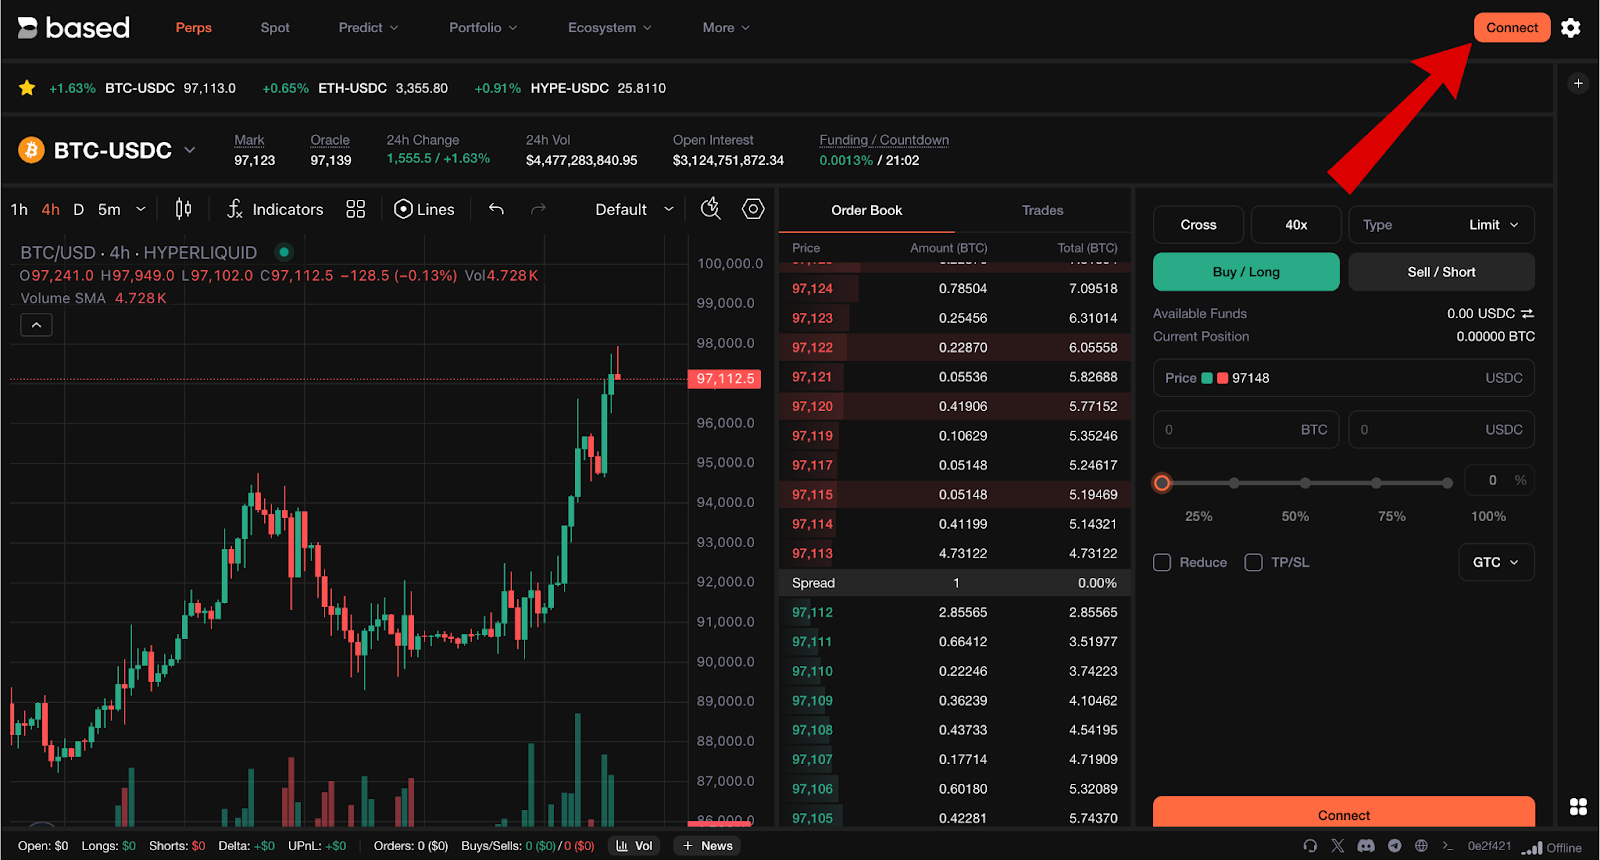Enable the Reduce checkbox
Screen dimensions: 1600x860
(1162, 562)
